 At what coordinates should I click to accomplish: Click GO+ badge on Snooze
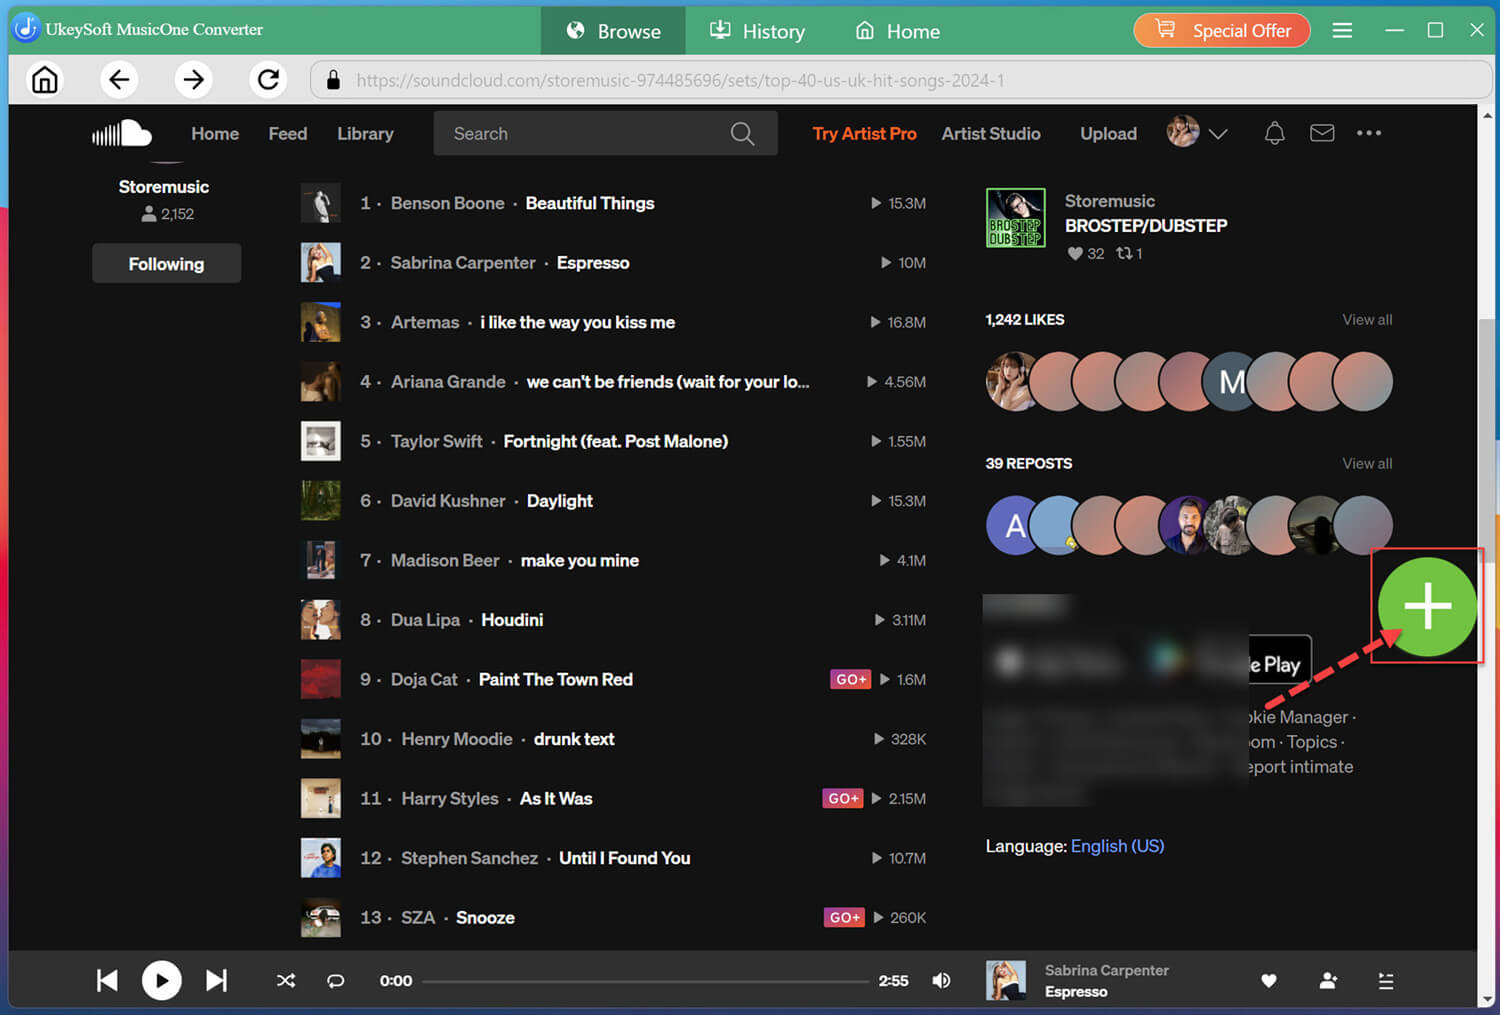(x=845, y=917)
